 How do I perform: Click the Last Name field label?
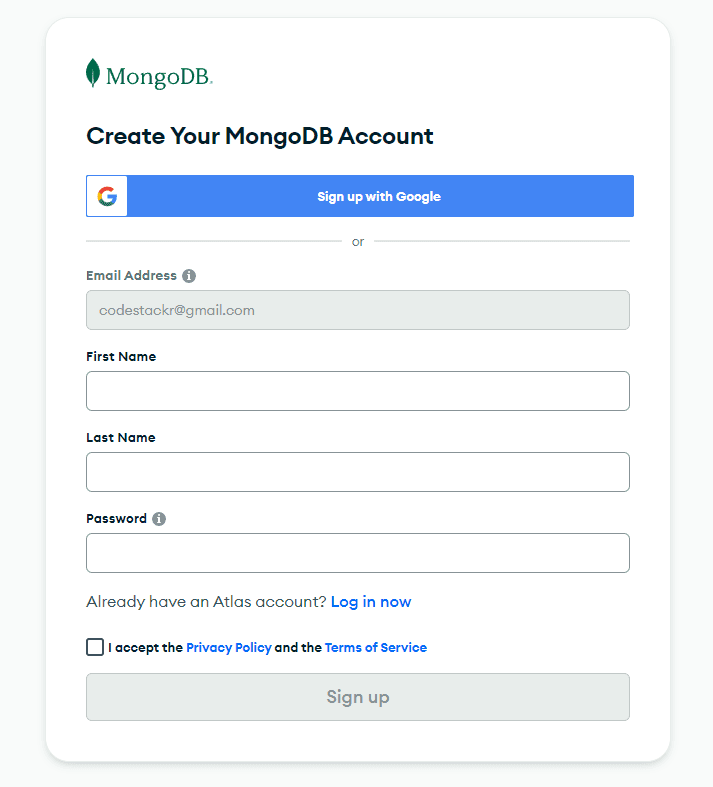[x=121, y=438]
